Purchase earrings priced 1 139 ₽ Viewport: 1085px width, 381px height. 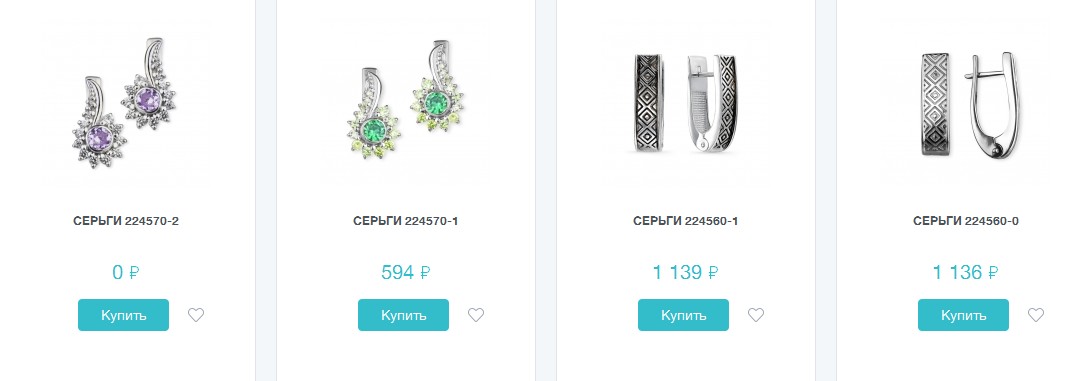coord(683,315)
